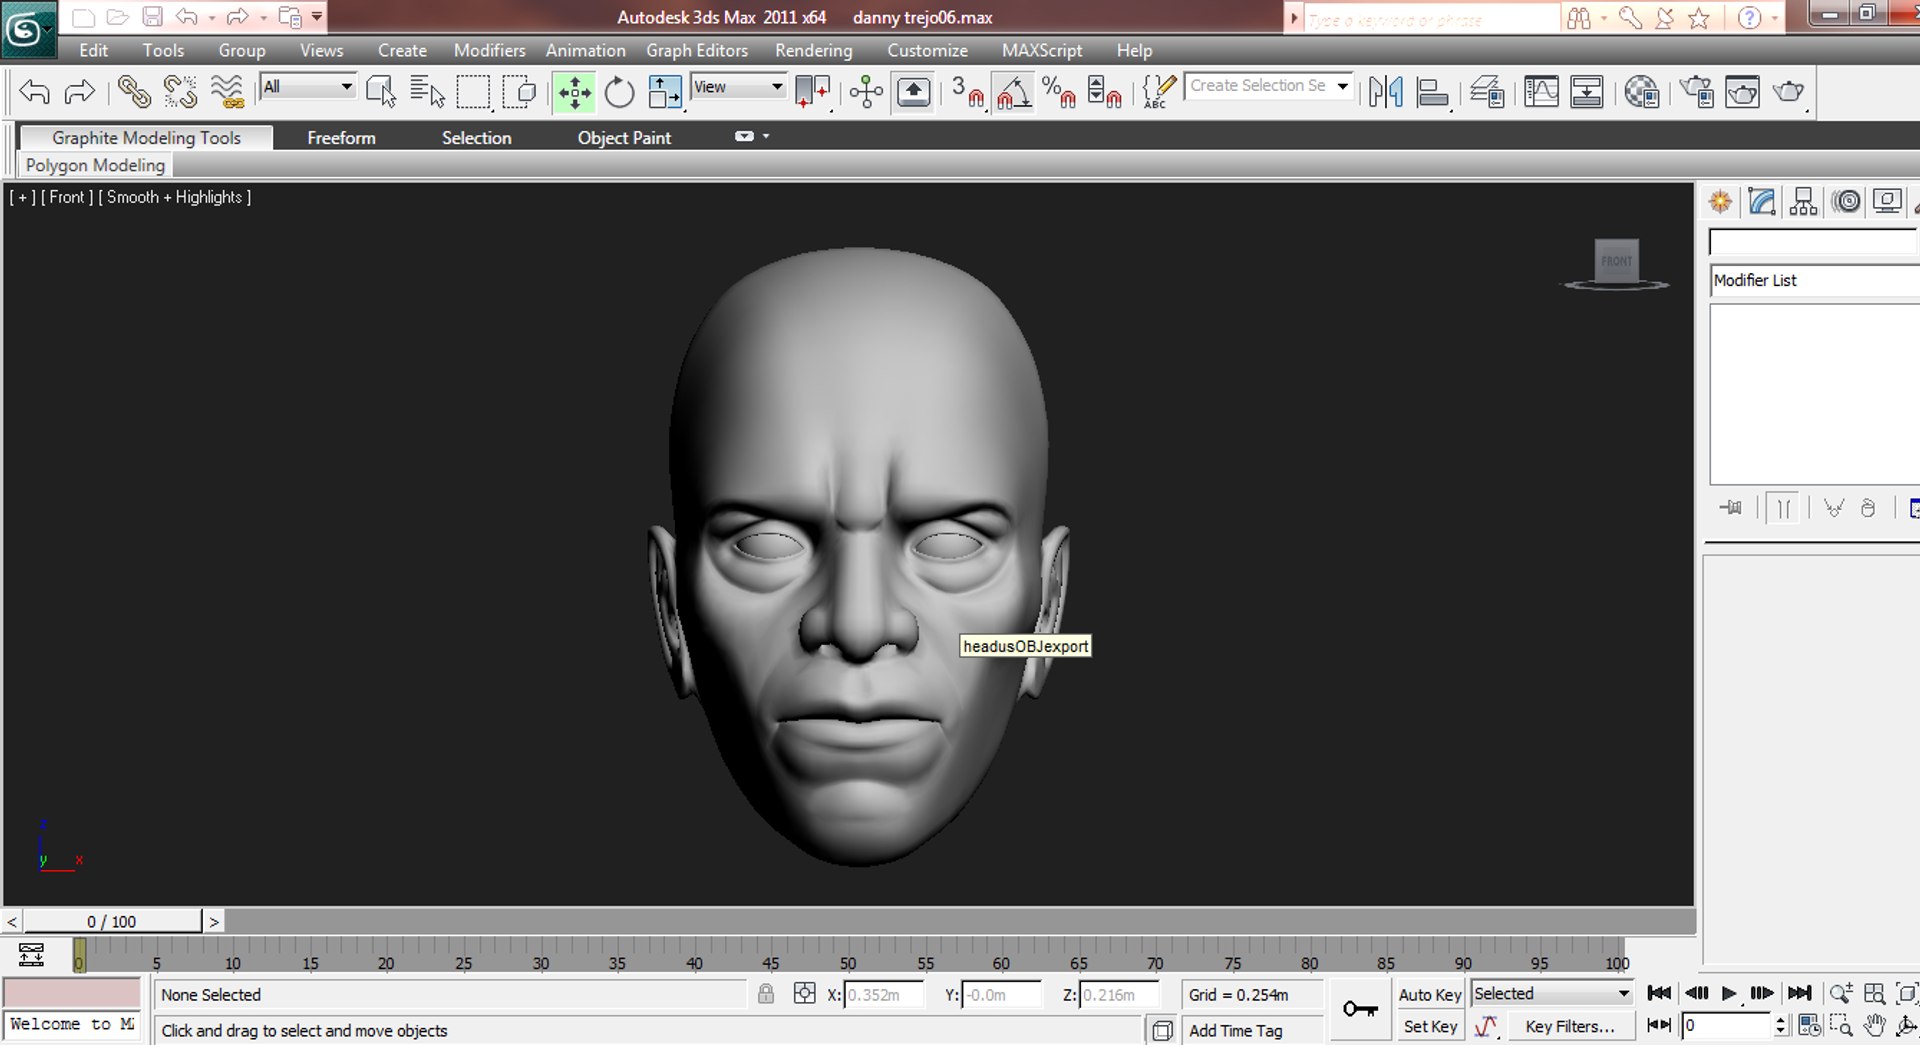The image size is (1920, 1045).
Task: Activate Select and Move tool
Action: (574, 92)
